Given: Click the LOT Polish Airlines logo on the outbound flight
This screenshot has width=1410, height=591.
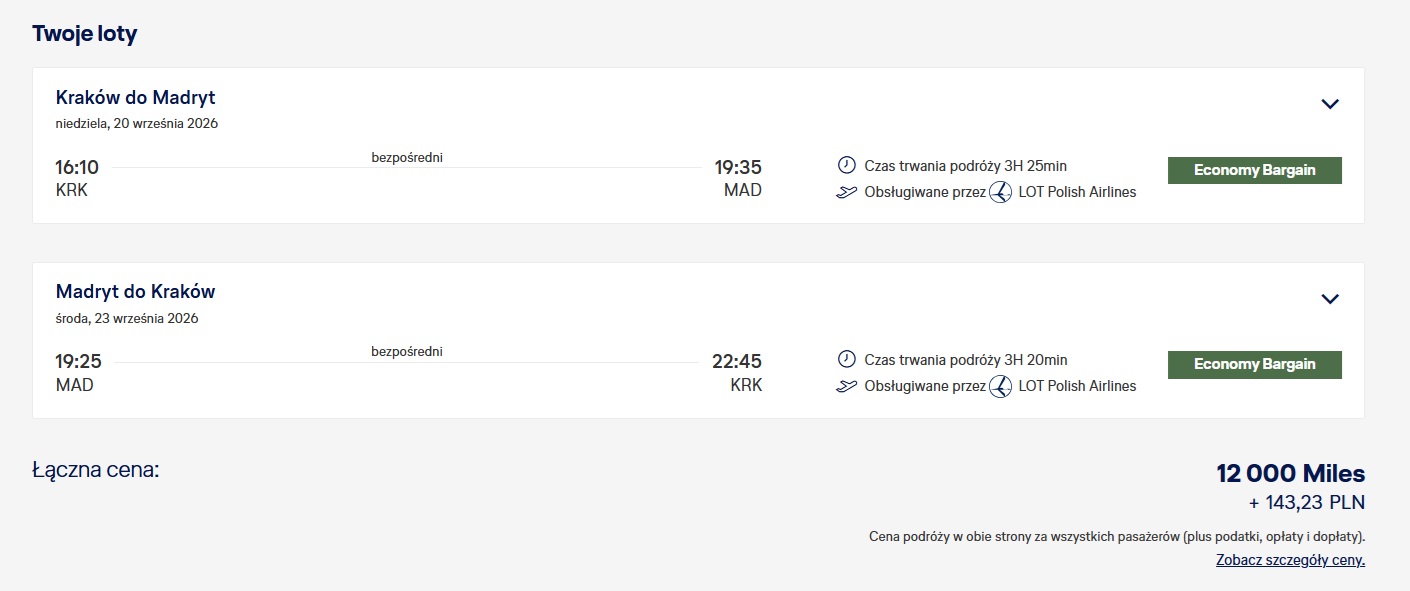Looking at the screenshot, I should (1000, 192).
